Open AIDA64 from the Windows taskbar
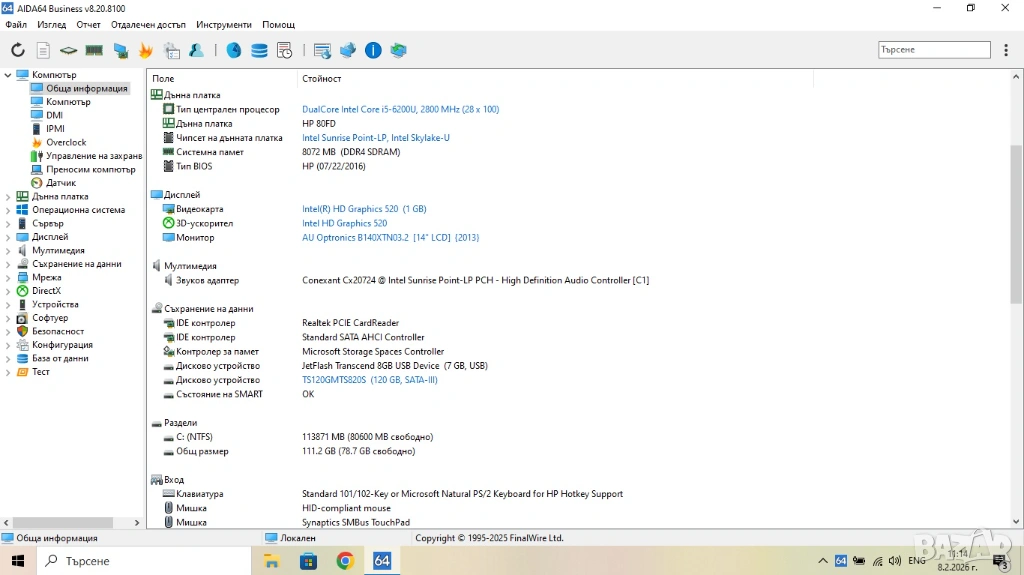The width and height of the screenshot is (1024, 575). tap(382, 561)
